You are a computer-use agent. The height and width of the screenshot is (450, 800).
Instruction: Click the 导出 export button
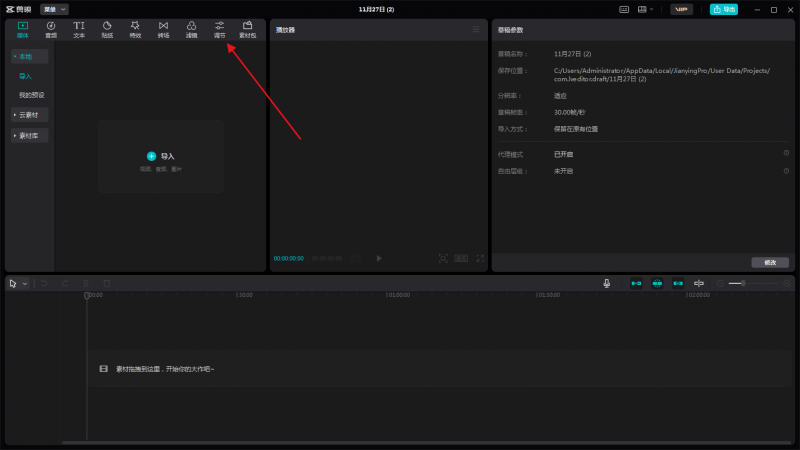[x=723, y=9]
